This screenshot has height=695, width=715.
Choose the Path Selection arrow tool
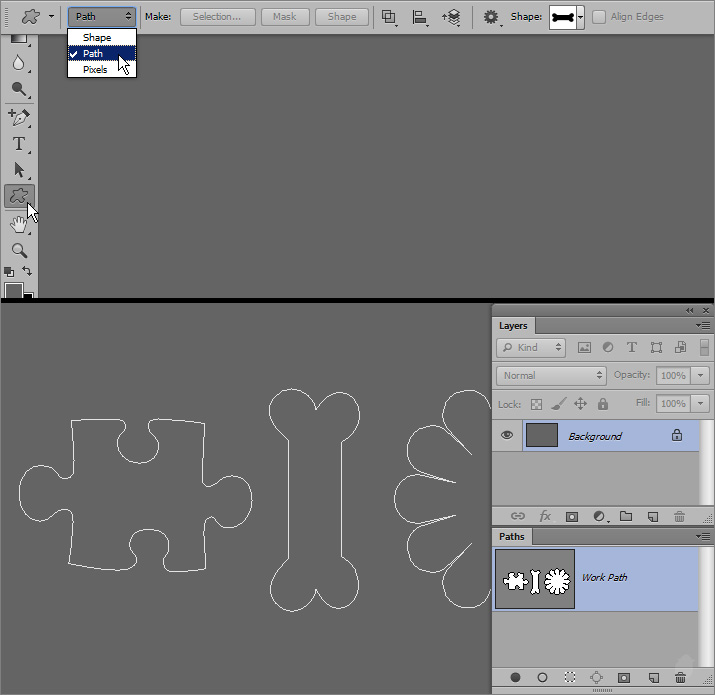pyautogui.click(x=18, y=170)
